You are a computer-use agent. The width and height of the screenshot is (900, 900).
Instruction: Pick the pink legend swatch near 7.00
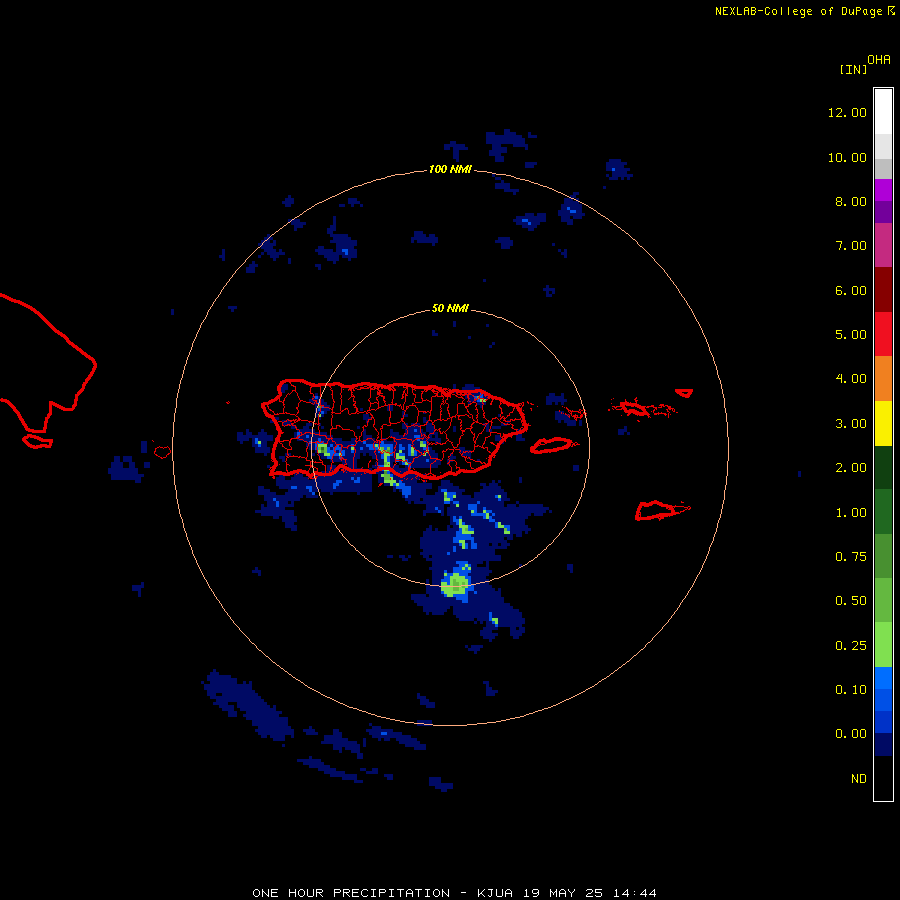(883, 246)
